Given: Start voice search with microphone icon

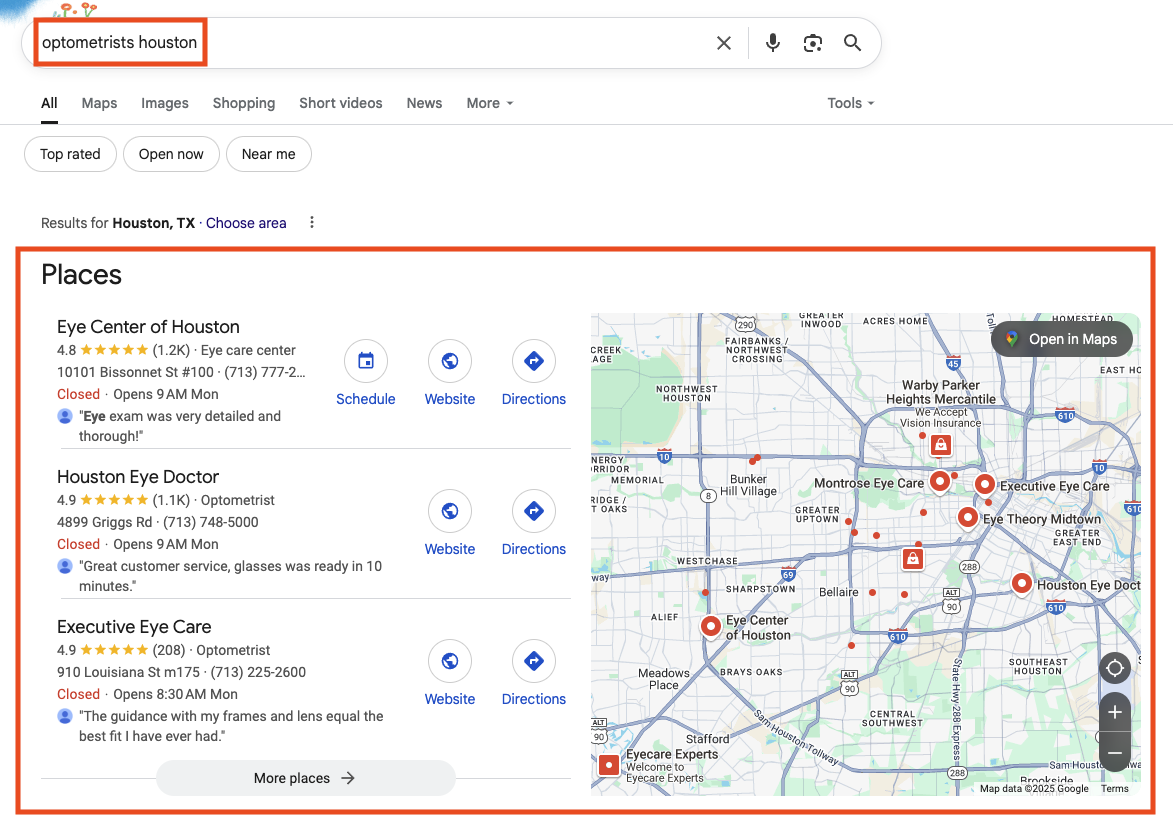Looking at the screenshot, I should click(772, 43).
